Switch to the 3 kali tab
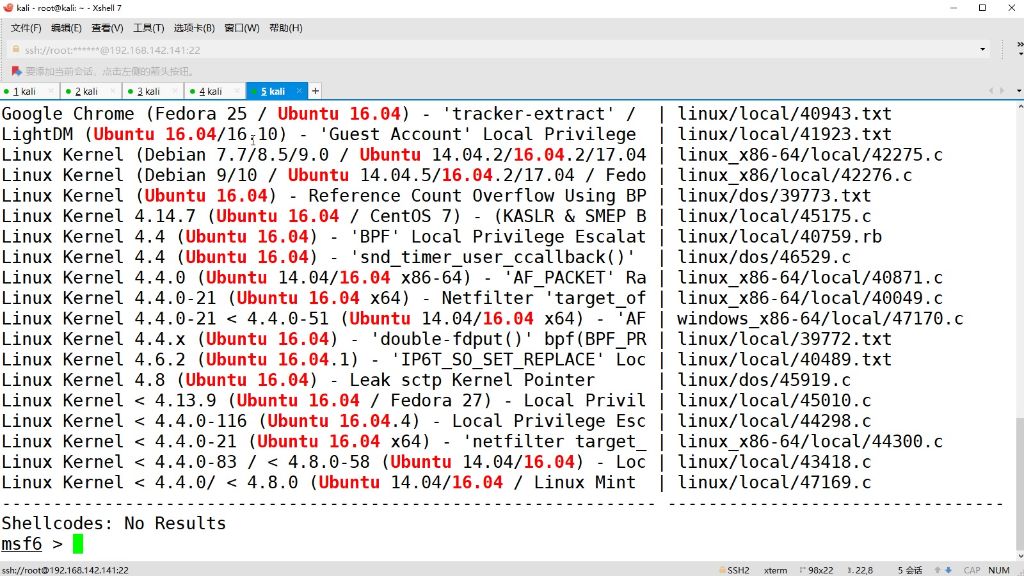This screenshot has width=1024, height=576. coord(148,91)
